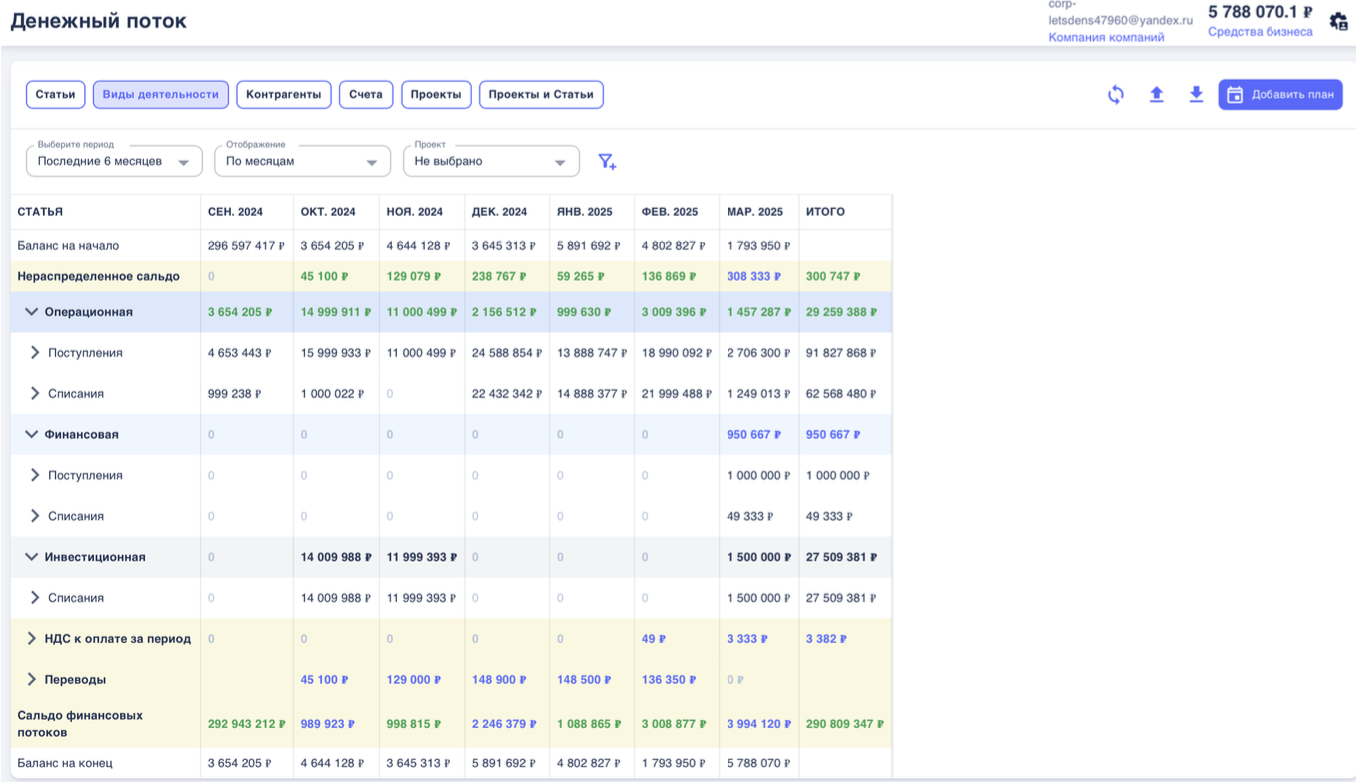Click the upload arrow icon
This screenshot has width=1356, height=782.
click(x=1156, y=95)
